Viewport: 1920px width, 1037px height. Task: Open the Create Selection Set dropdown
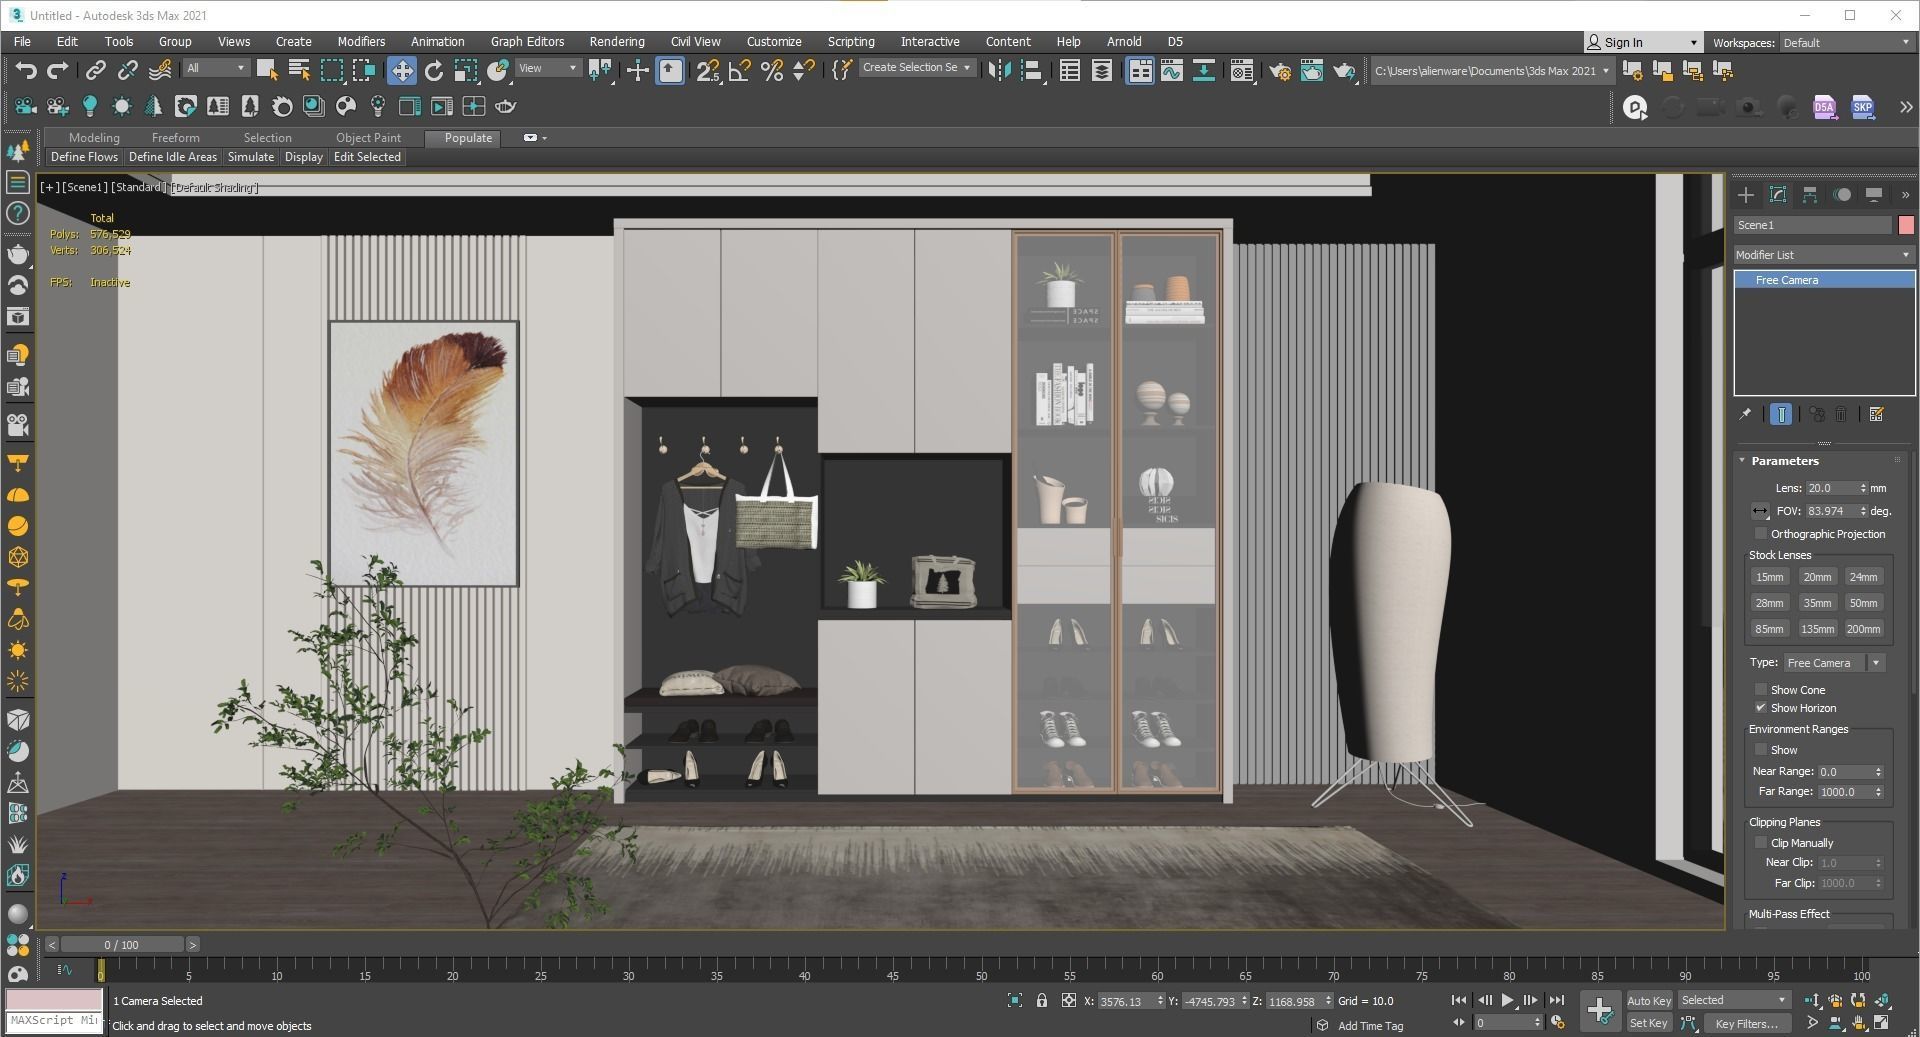[916, 67]
